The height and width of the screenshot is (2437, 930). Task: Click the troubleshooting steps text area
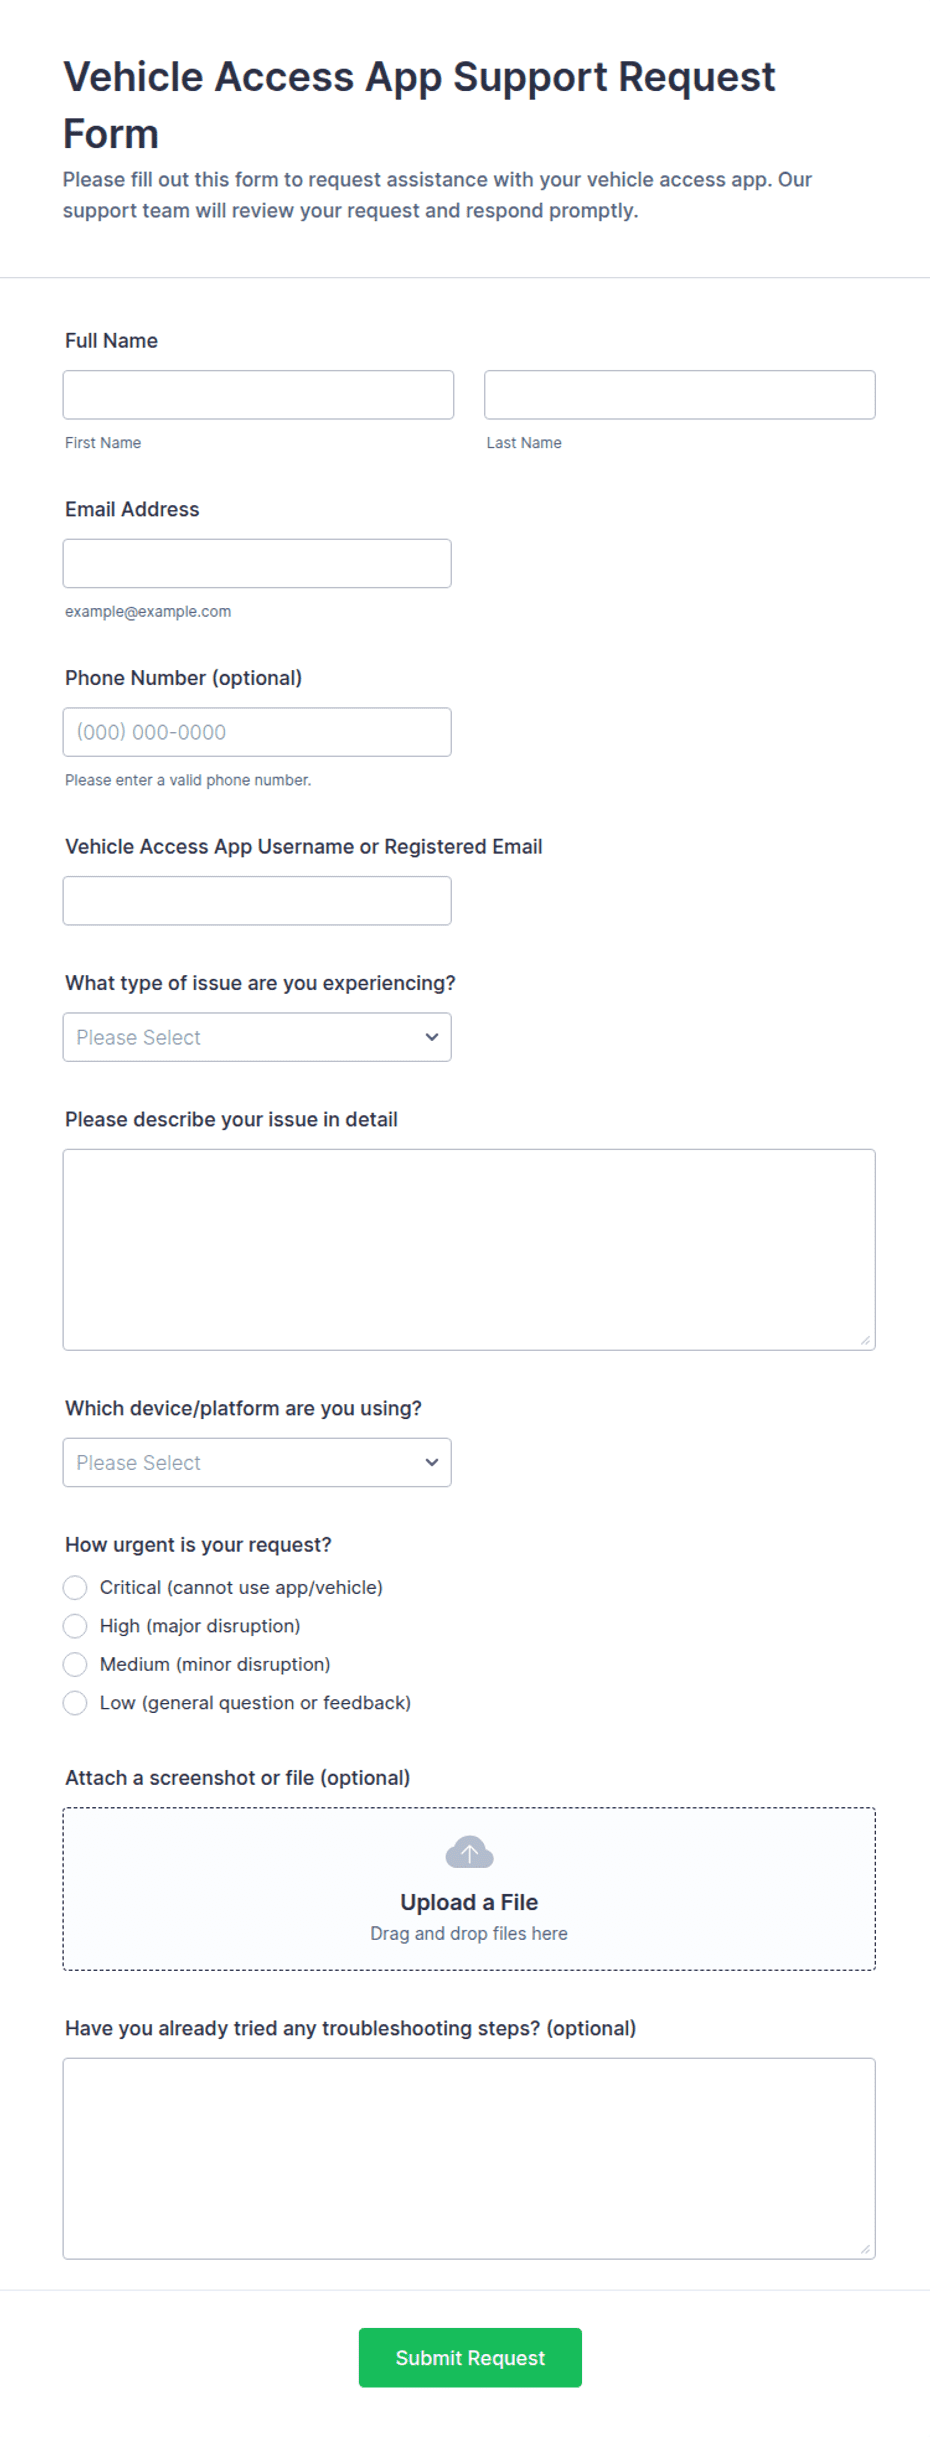coord(469,2159)
